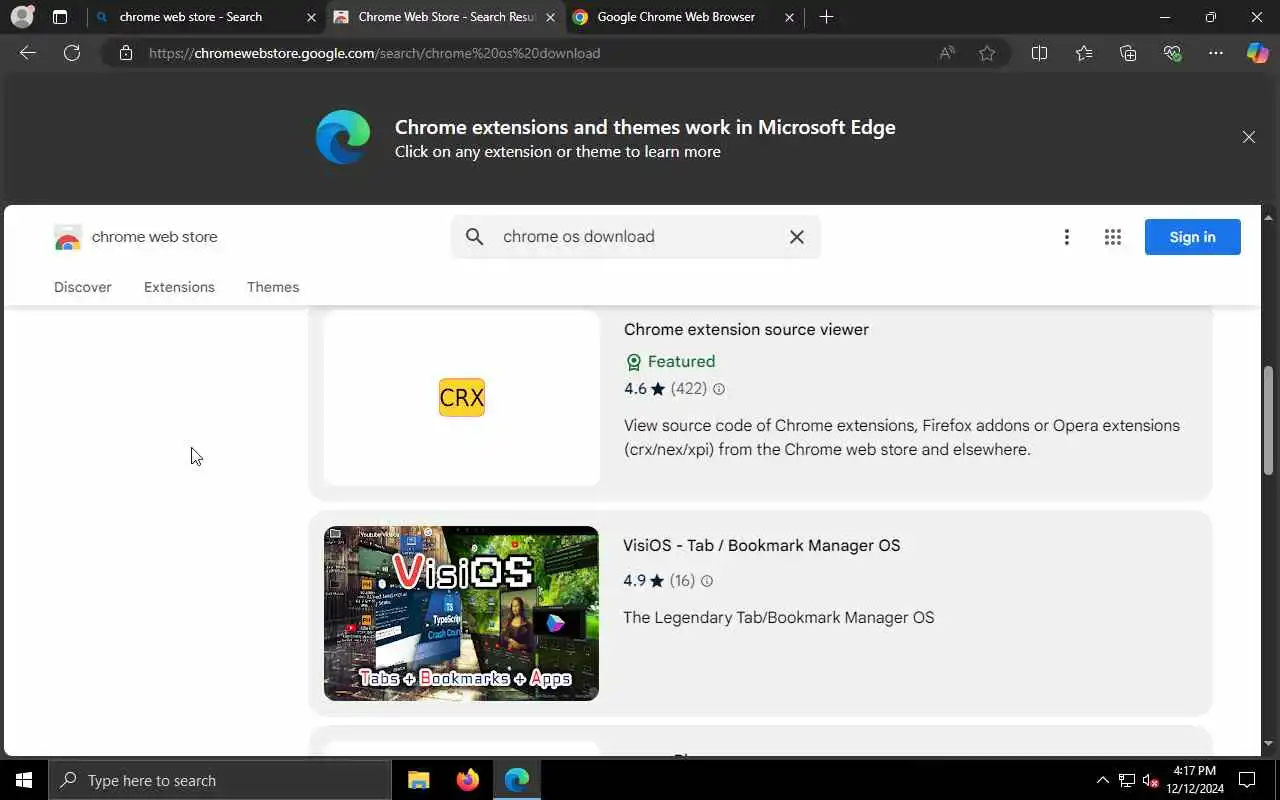Open 'Chrome extension source viewer' title
Viewport: 1280px width, 800px height.
pyautogui.click(x=746, y=330)
